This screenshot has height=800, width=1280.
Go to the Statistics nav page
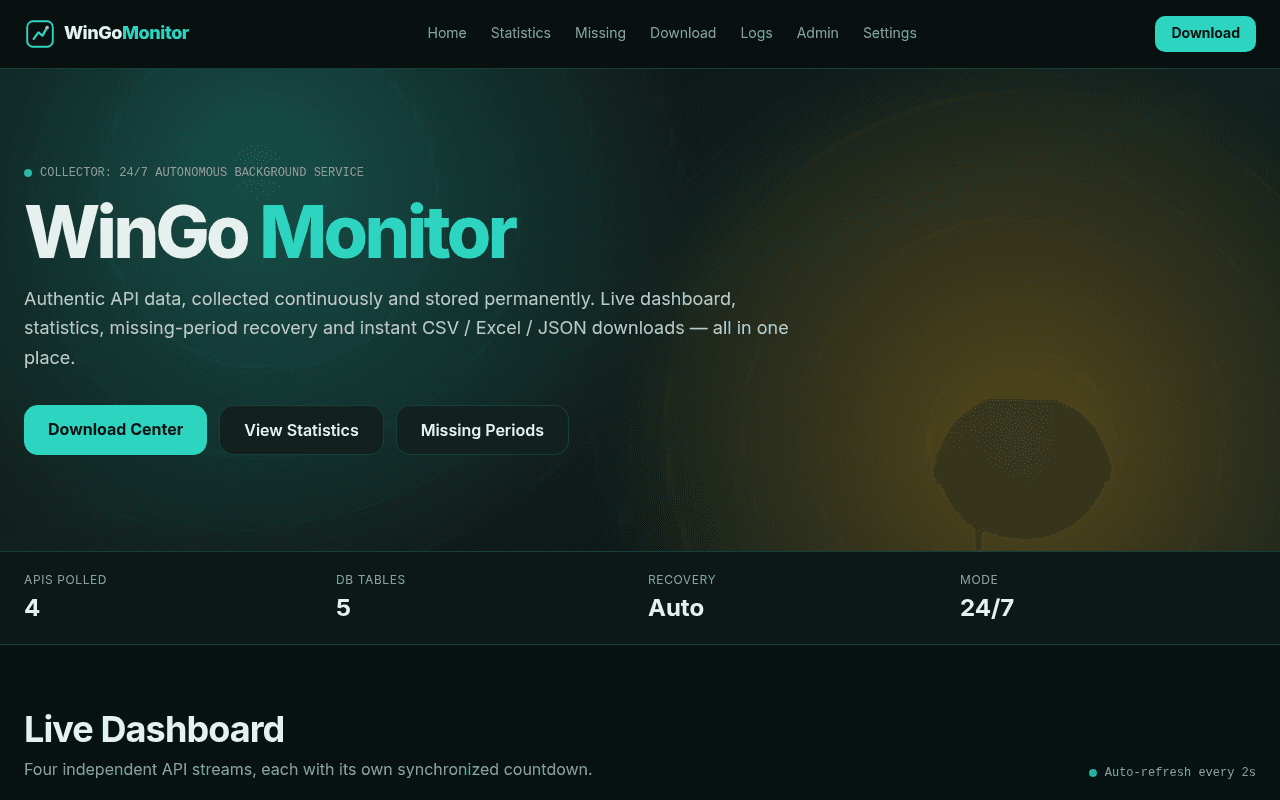pos(520,33)
